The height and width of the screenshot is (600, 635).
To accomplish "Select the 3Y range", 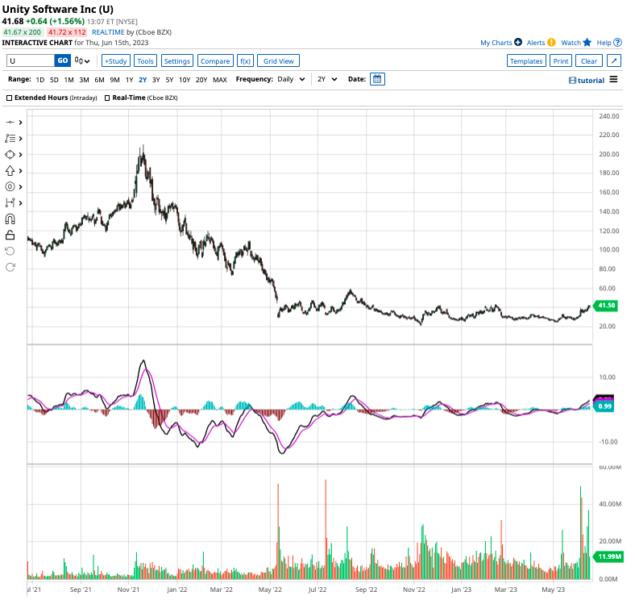I will tap(156, 80).
